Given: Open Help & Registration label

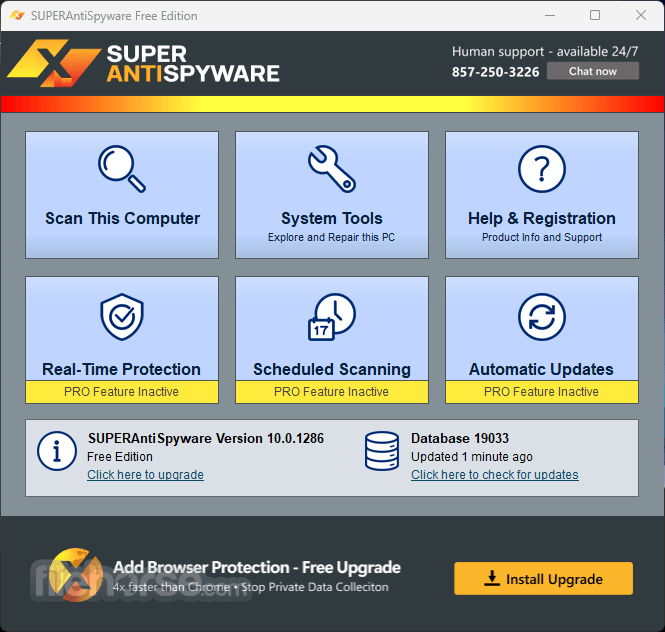Looking at the screenshot, I should (x=542, y=218).
